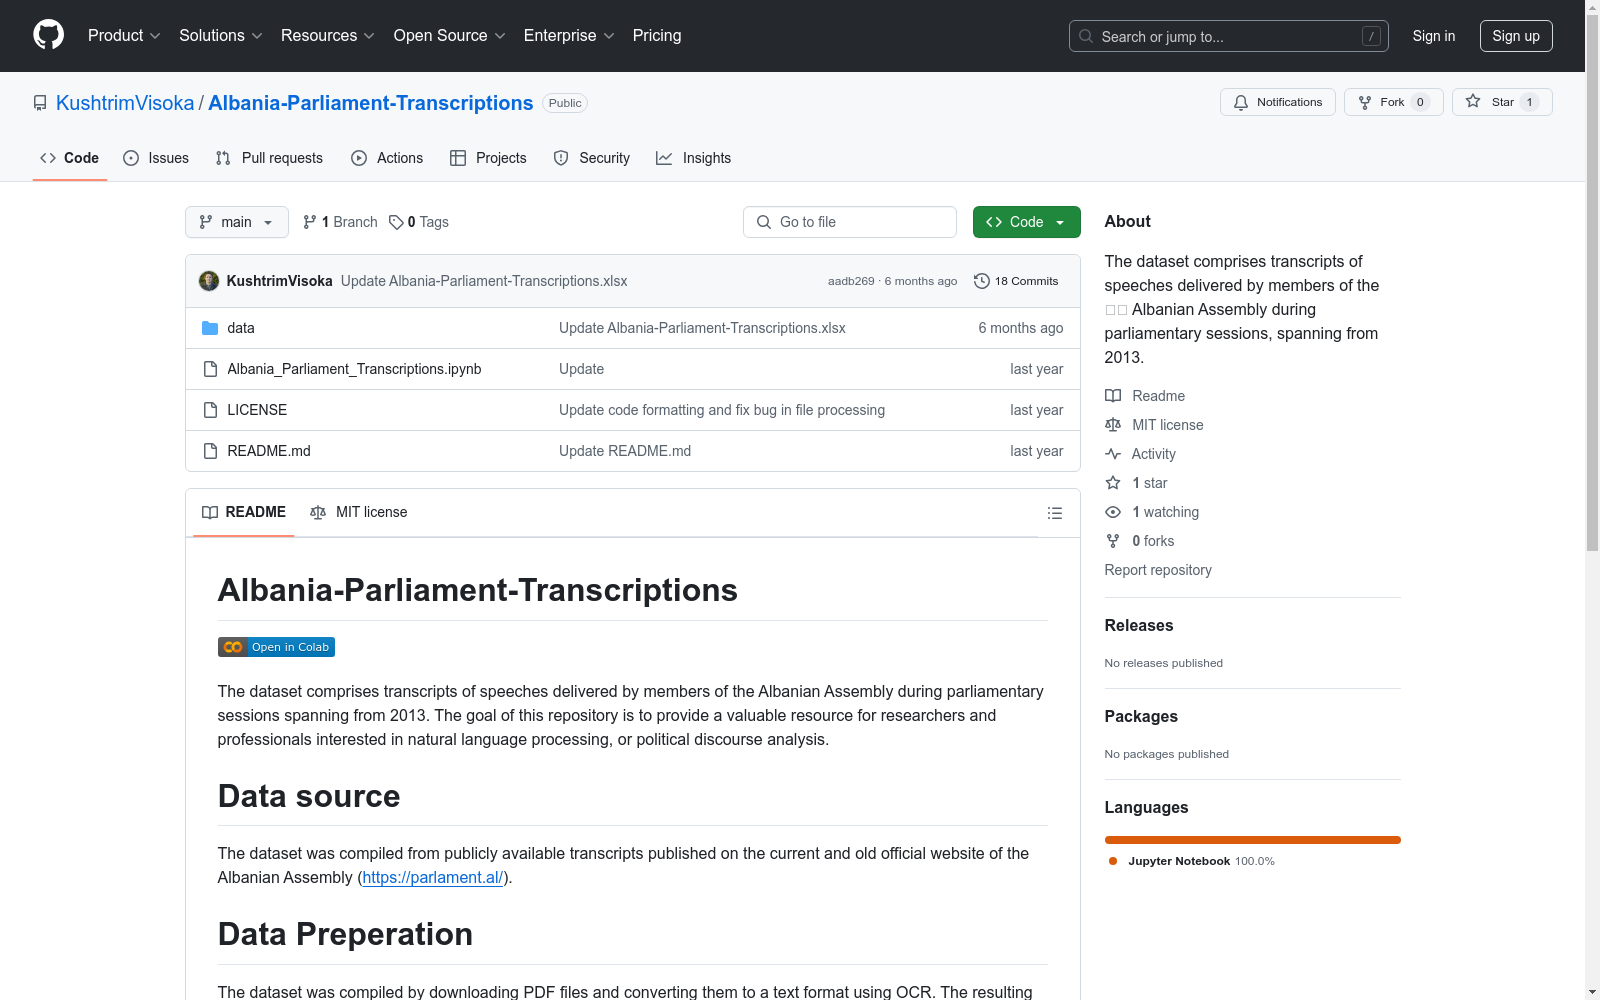Click file icon beside Albania_Parliament_Transcriptions.ipynb
The width and height of the screenshot is (1600, 1000).
pyautogui.click(x=210, y=369)
